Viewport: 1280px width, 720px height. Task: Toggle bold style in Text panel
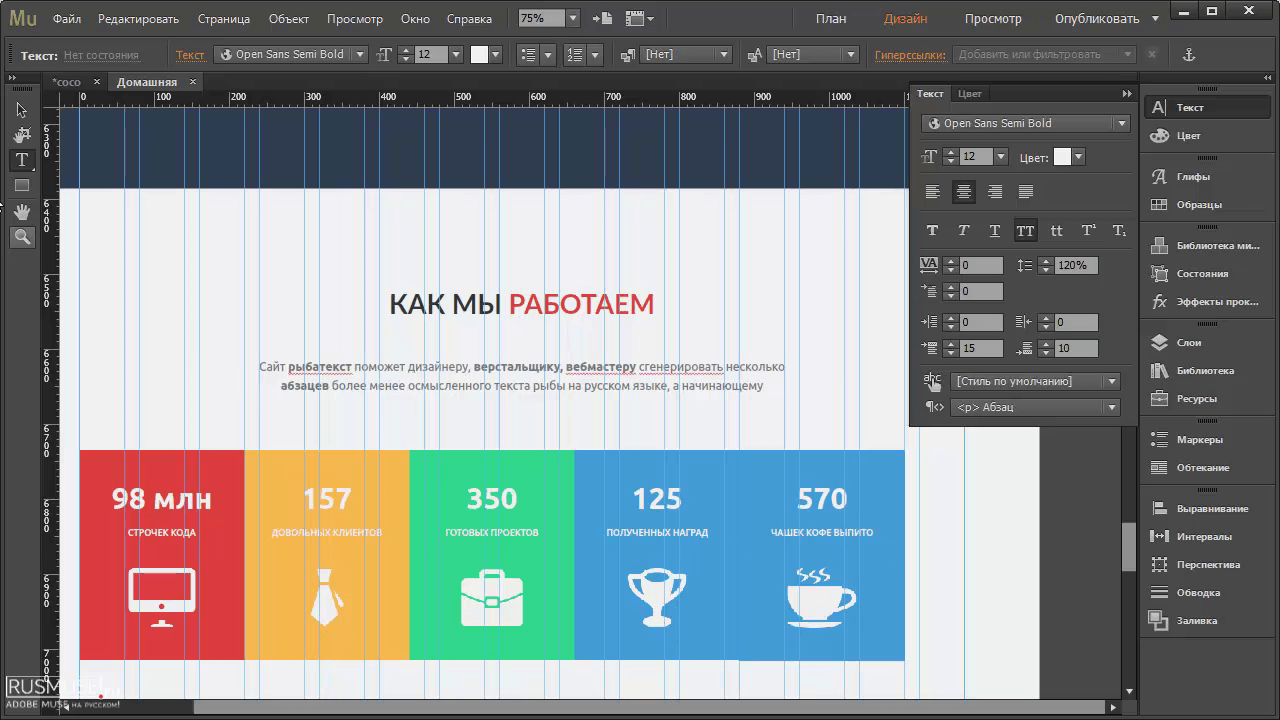(x=932, y=231)
